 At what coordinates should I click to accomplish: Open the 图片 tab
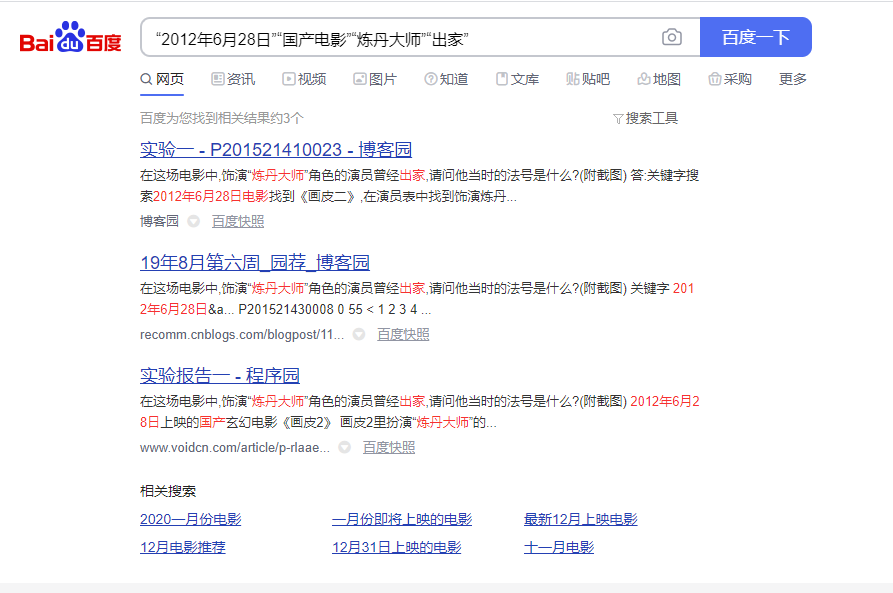click(x=375, y=79)
